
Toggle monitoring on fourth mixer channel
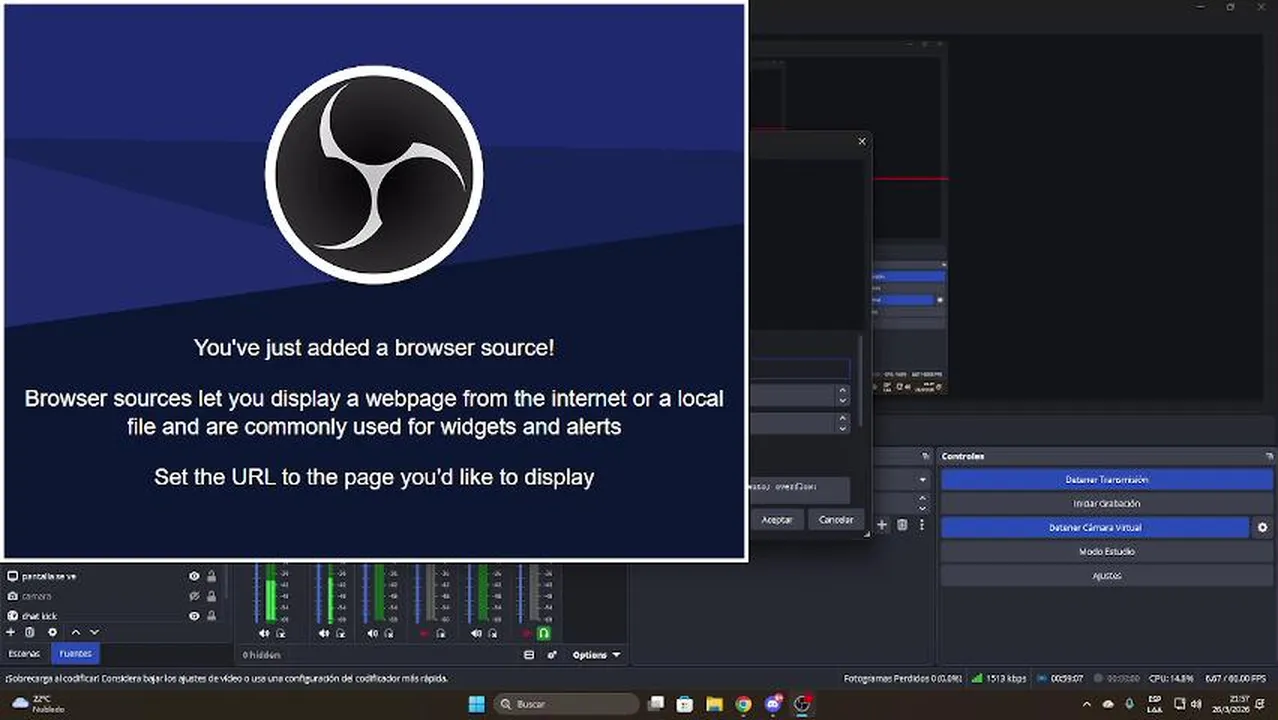[441, 634]
